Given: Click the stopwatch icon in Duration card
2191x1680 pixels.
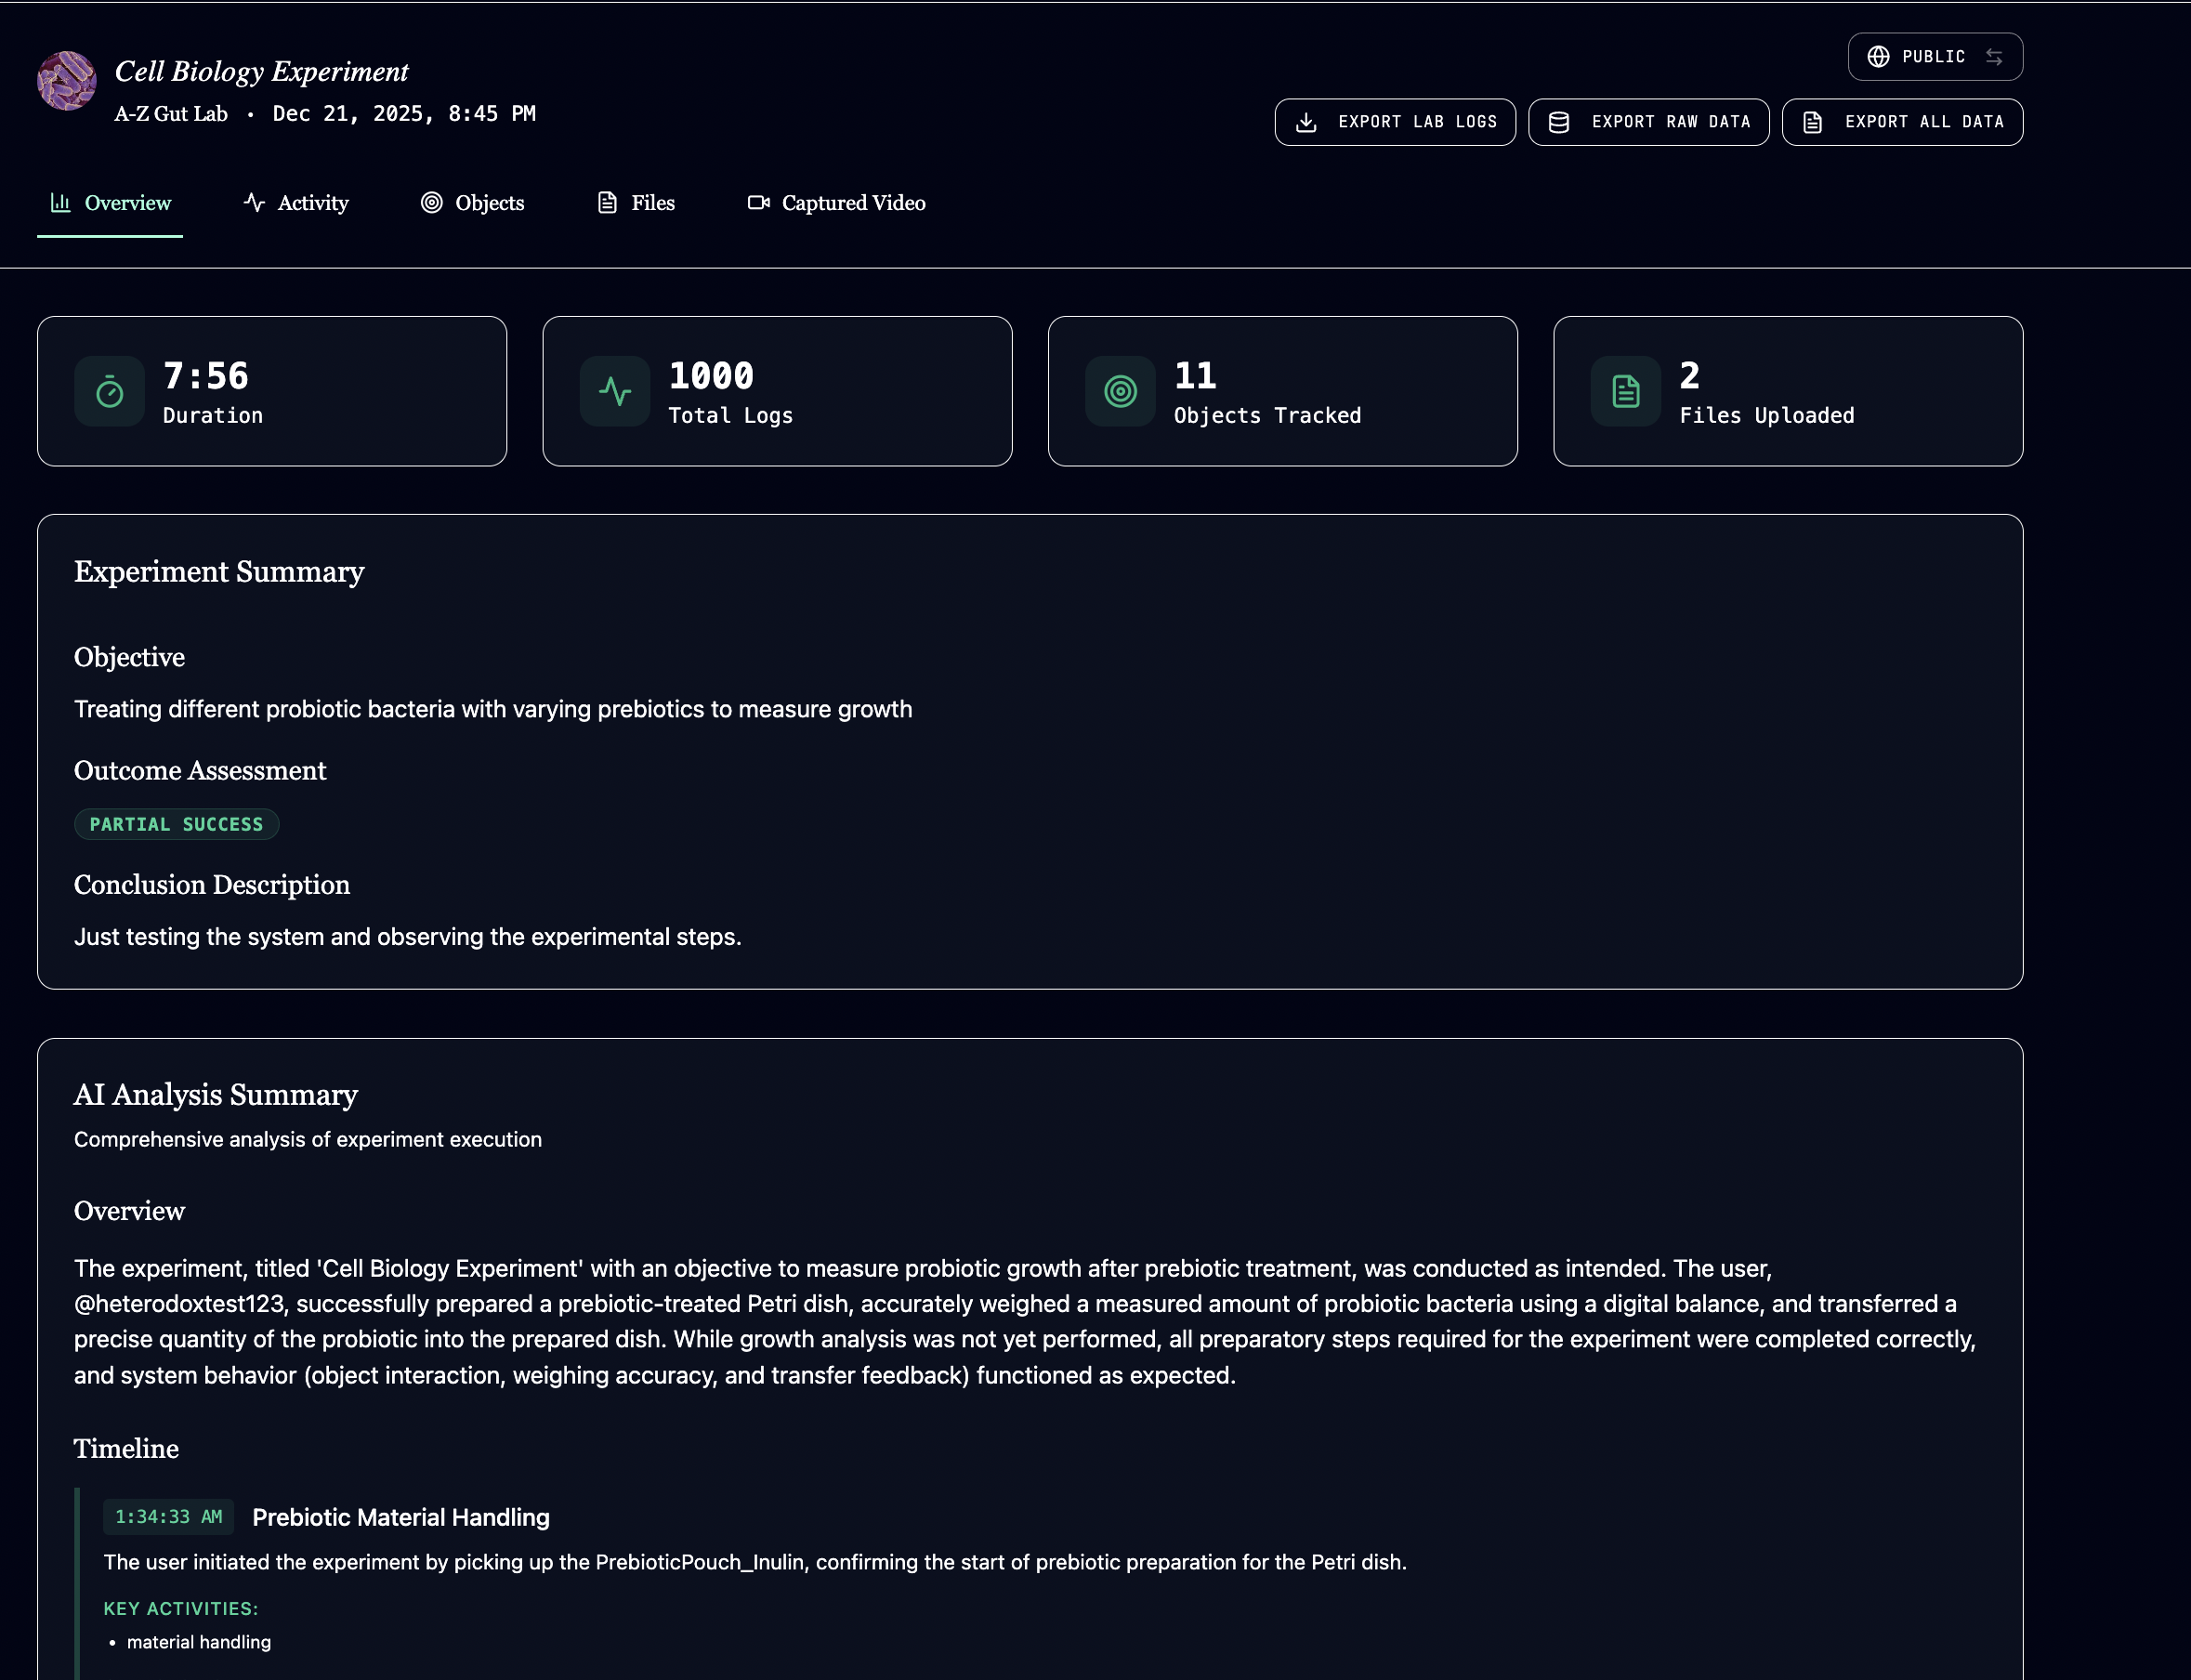Looking at the screenshot, I should point(109,392).
